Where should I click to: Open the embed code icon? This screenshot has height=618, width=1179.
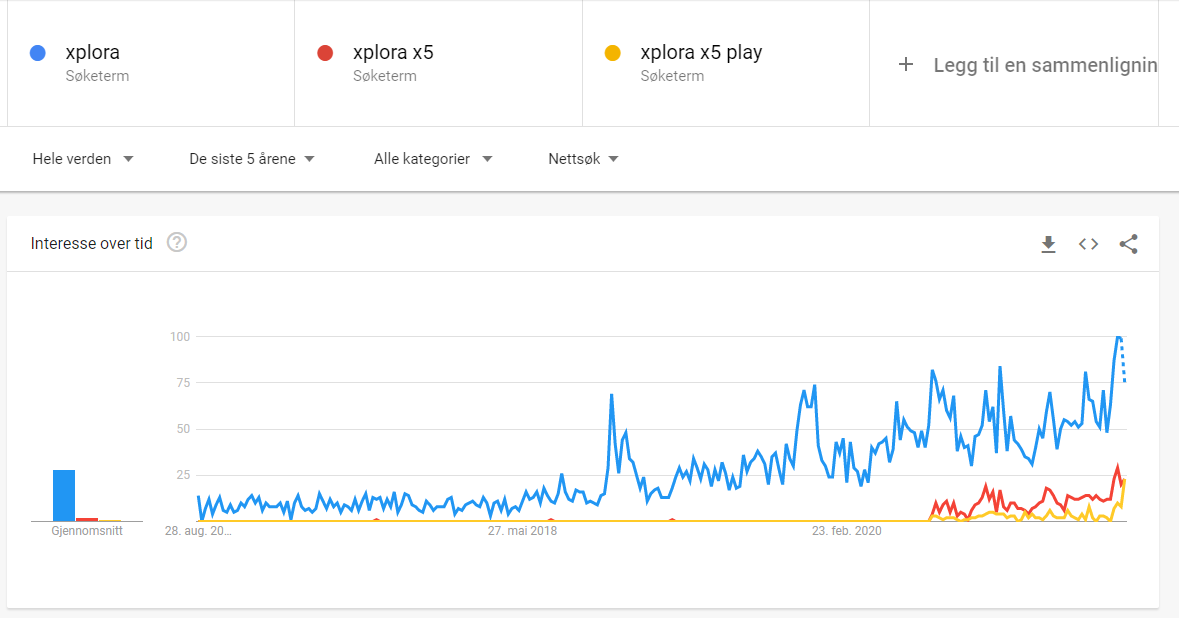pyautogui.click(x=1088, y=244)
